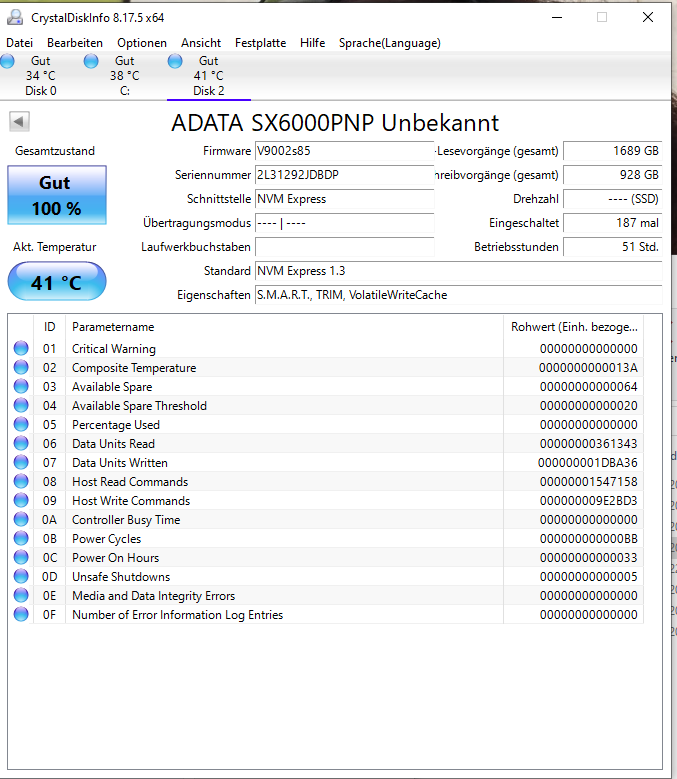677x779 pixels.
Task: Click the status orb of Composite Temperature
Action: pos(21,367)
